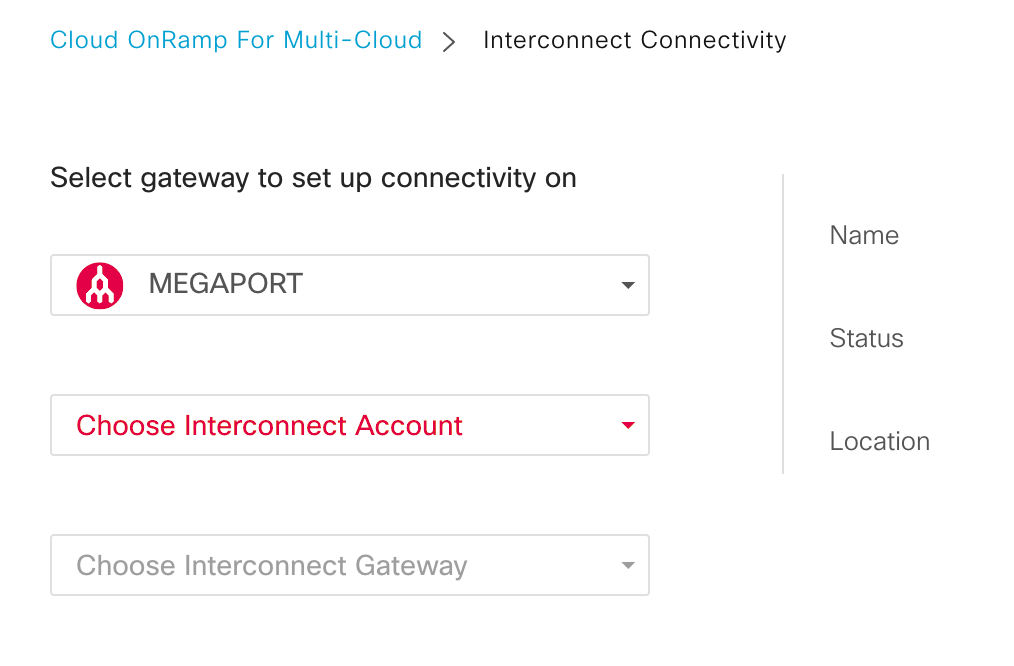Click inside the MEGAPORT gateway field

pyautogui.click(x=350, y=285)
